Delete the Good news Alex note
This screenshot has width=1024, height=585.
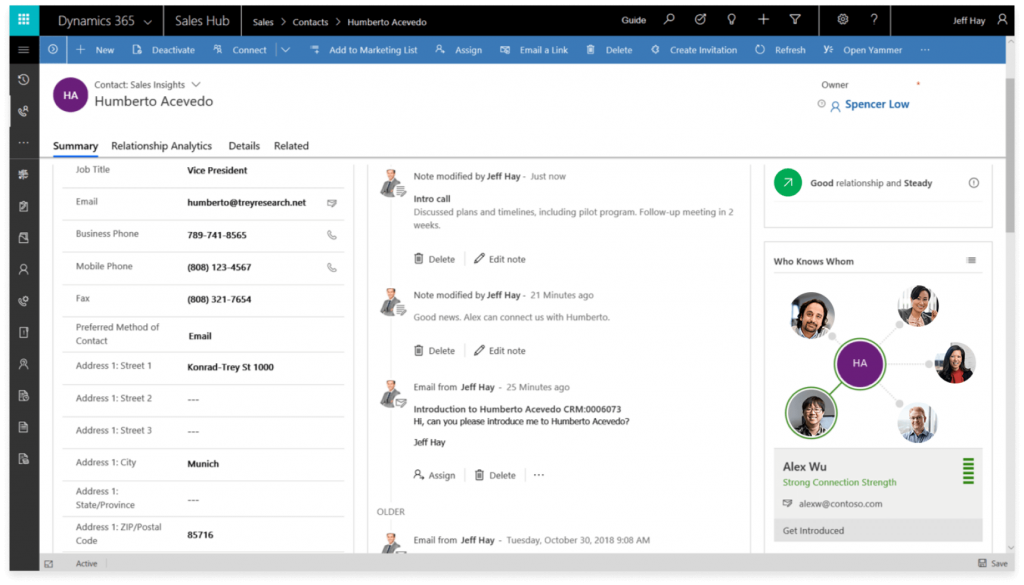tap(434, 351)
